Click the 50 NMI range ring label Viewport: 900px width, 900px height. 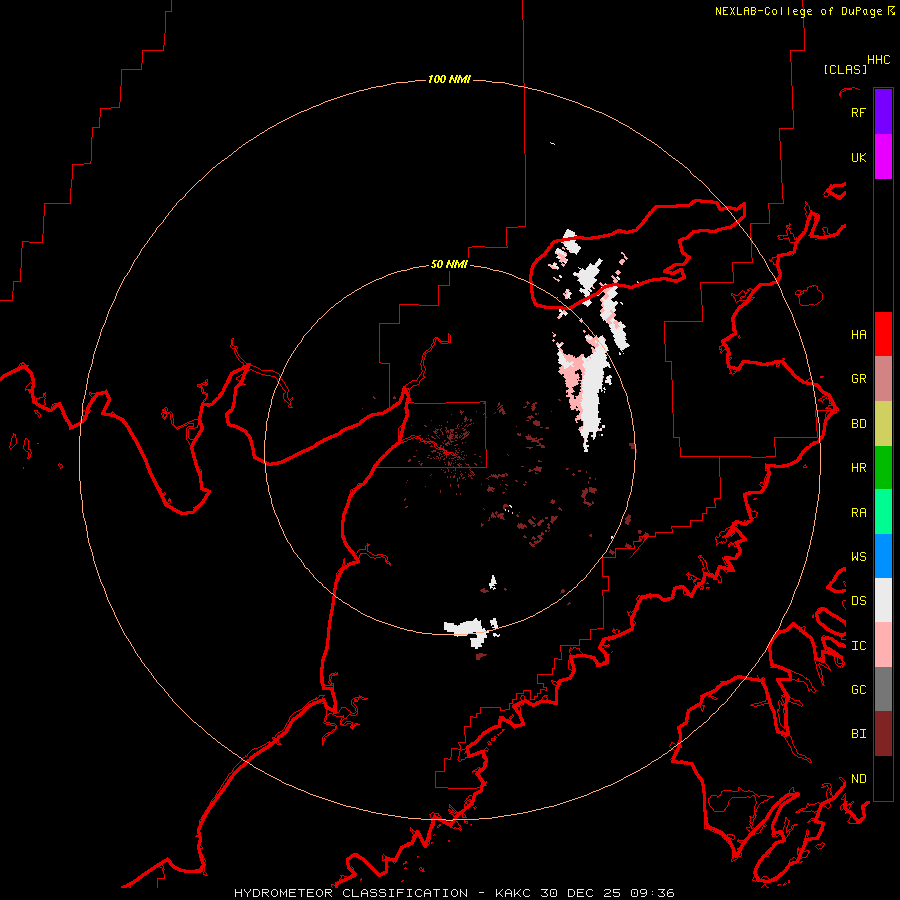point(449,264)
